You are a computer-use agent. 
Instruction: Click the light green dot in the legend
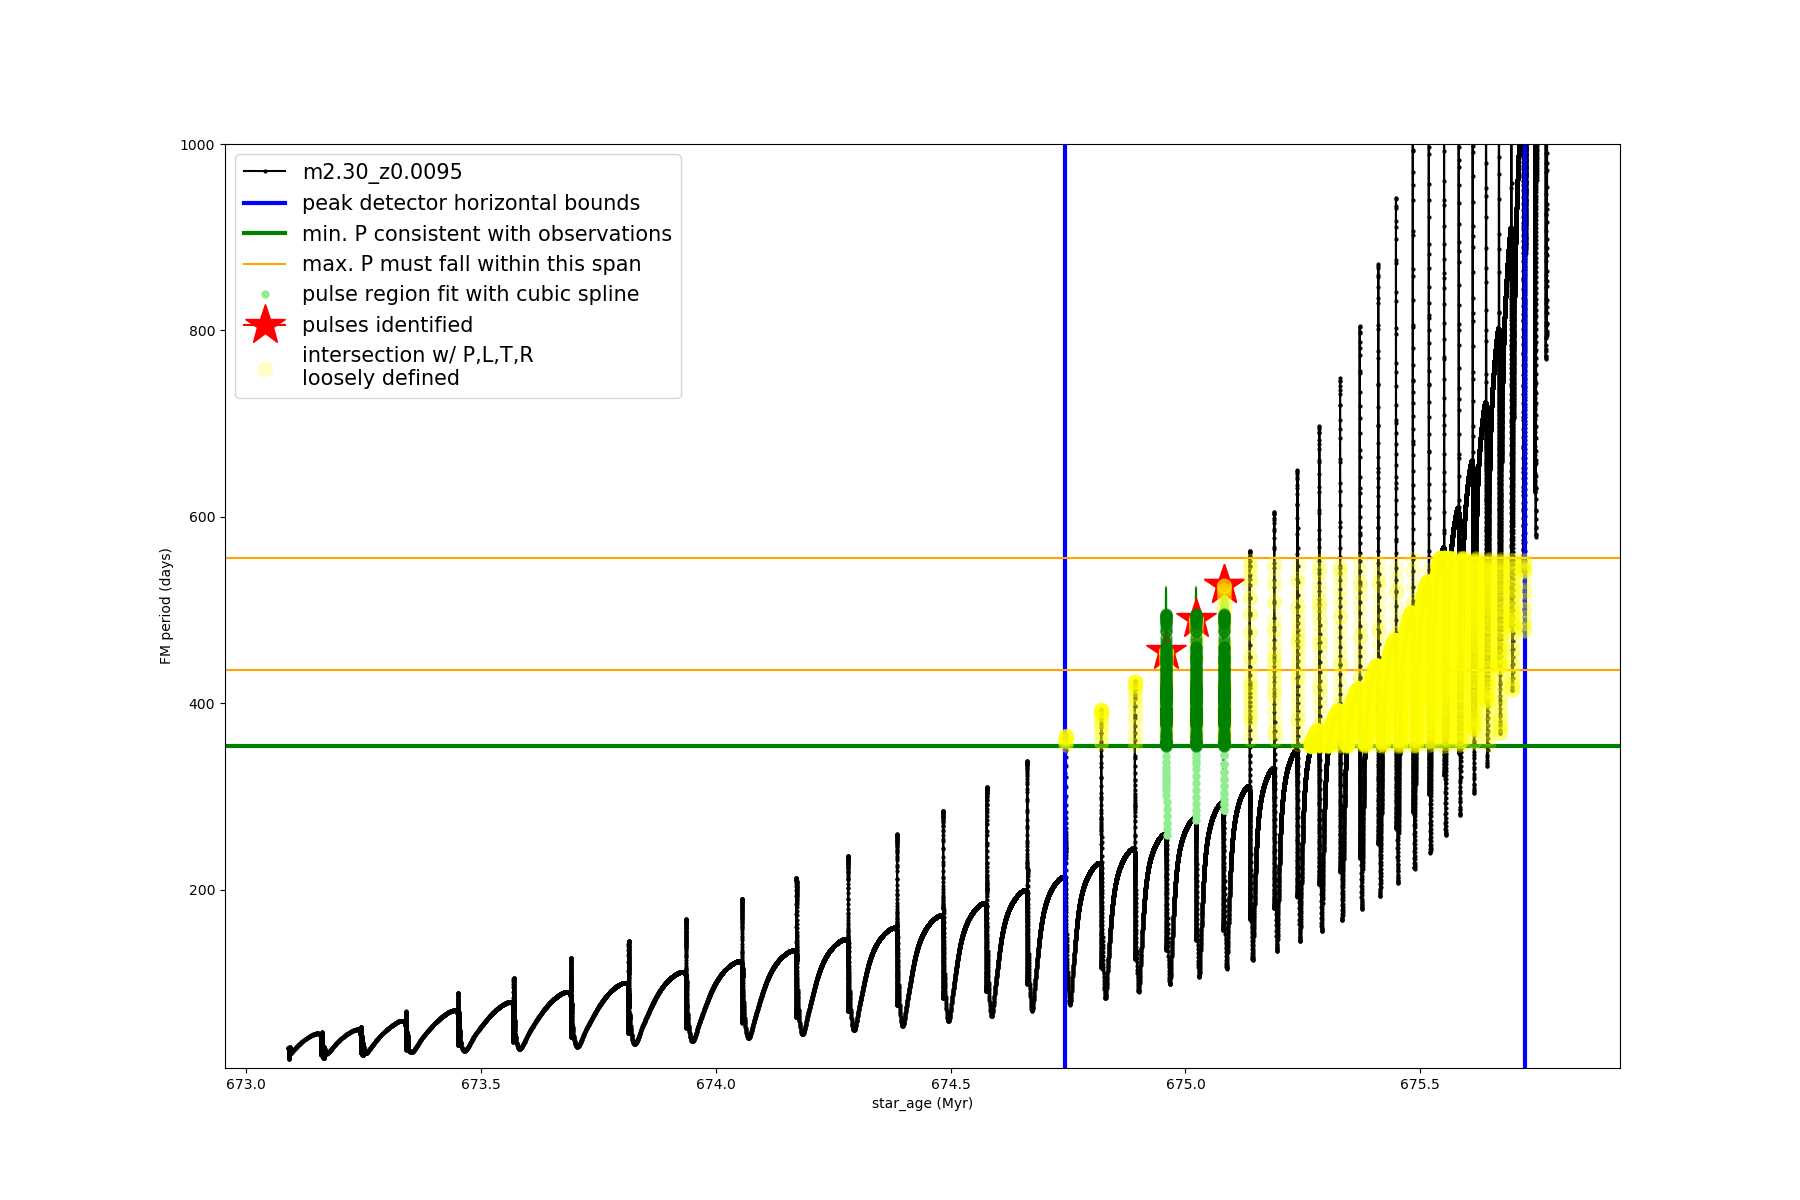265,294
